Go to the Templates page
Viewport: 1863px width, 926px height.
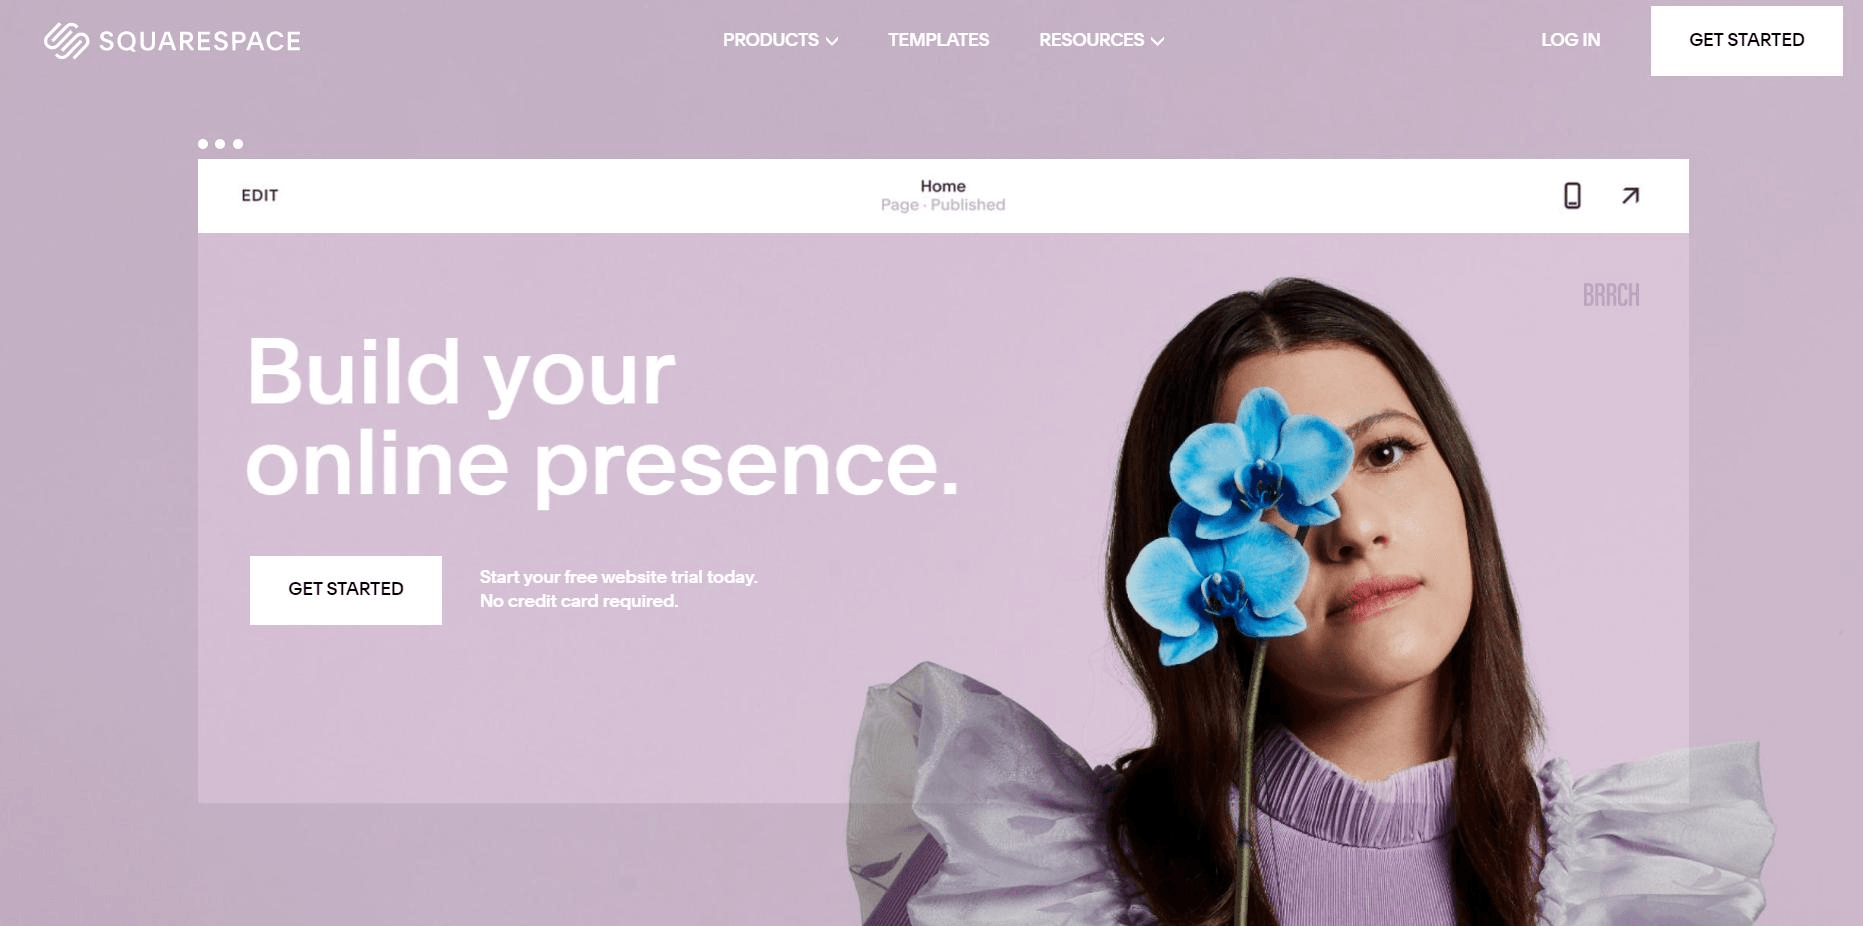pyautogui.click(x=938, y=40)
